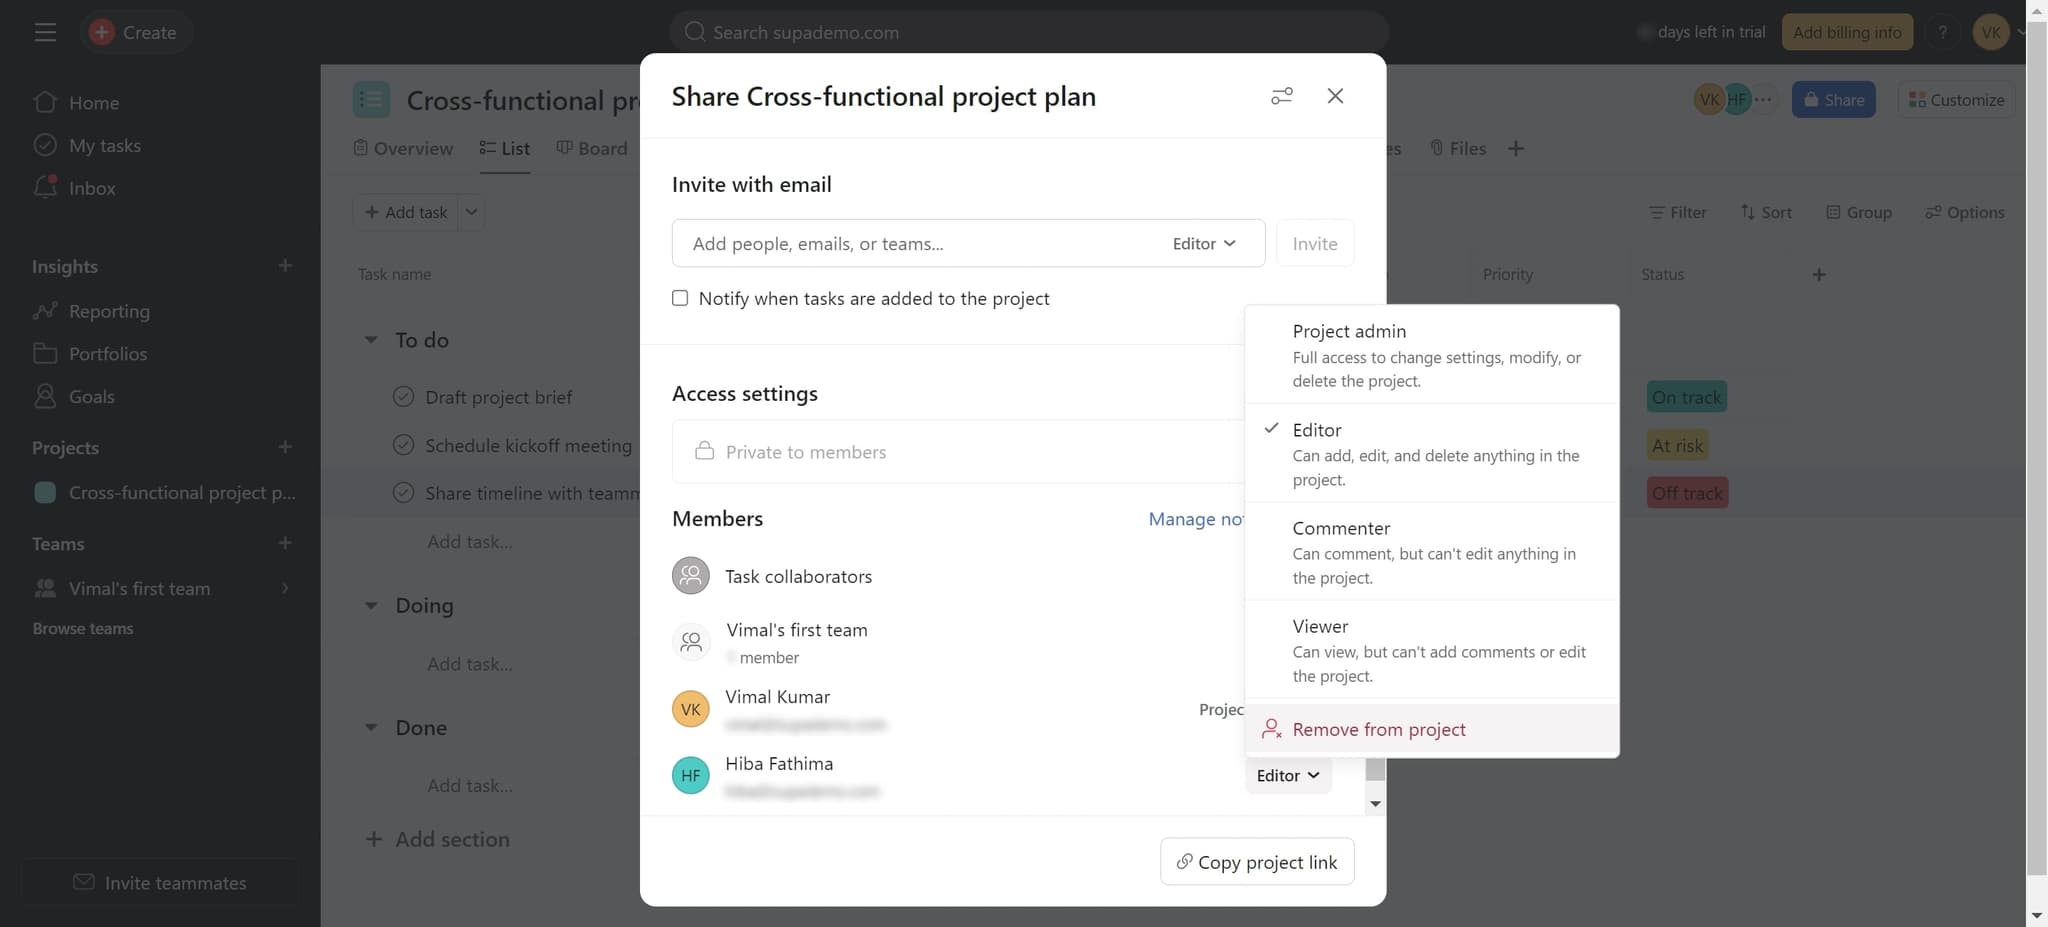
Task: Enable notify when tasks are added checkbox
Action: click(x=680, y=298)
